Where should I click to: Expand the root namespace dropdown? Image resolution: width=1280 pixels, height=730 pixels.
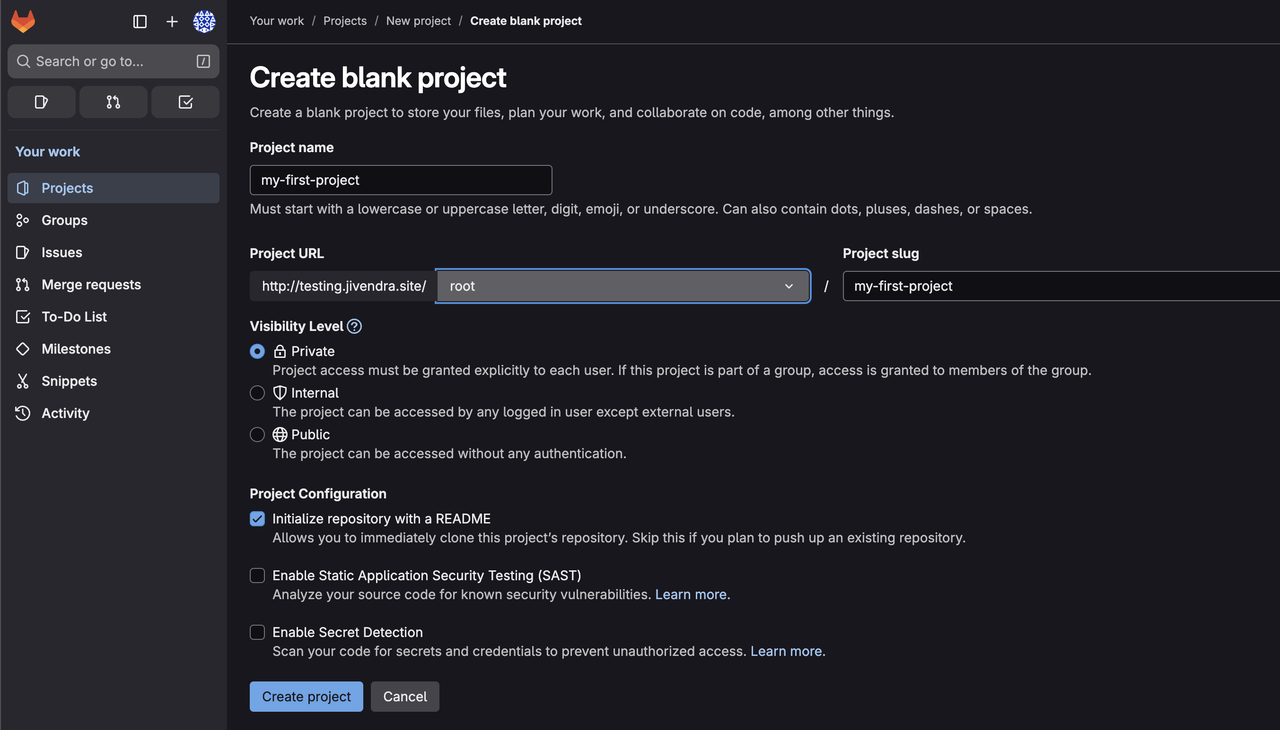point(622,286)
